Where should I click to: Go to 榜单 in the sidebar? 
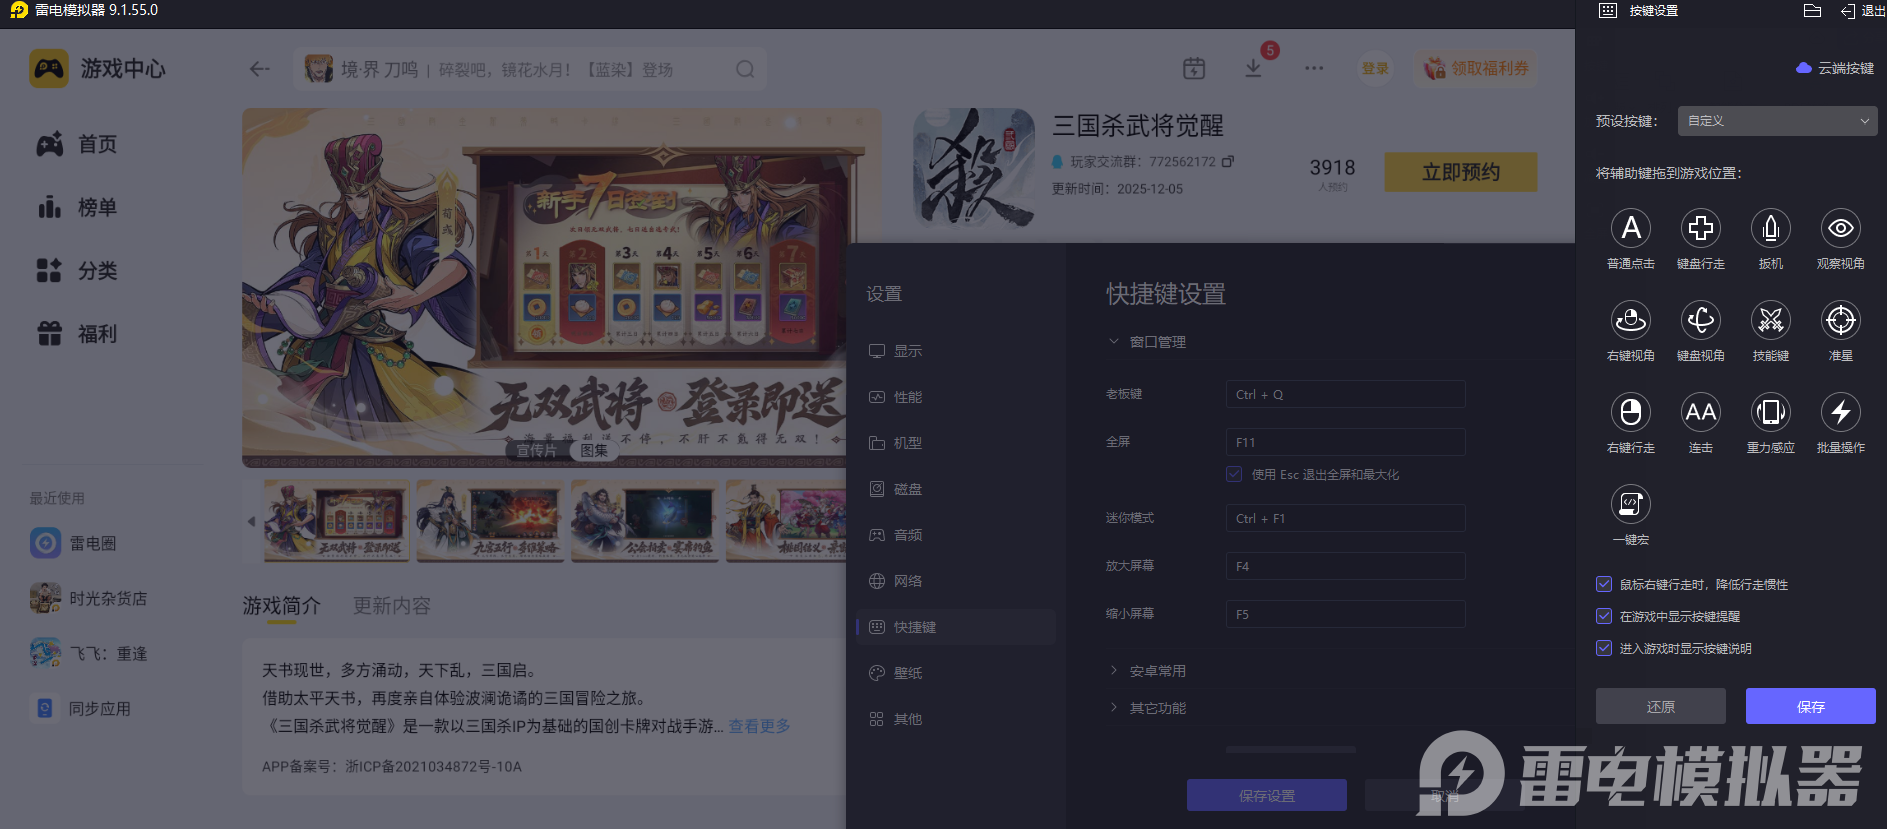click(78, 207)
